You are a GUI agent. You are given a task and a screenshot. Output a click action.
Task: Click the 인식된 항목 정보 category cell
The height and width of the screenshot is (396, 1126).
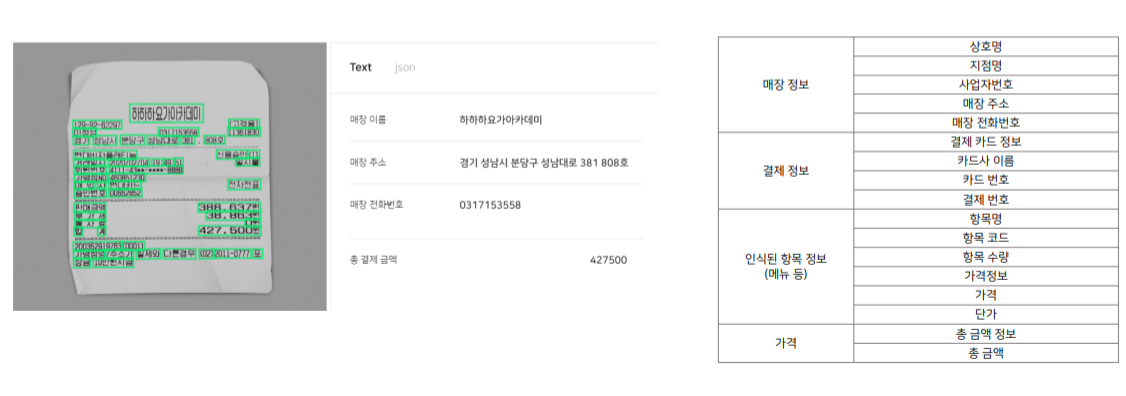(x=786, y=267)
